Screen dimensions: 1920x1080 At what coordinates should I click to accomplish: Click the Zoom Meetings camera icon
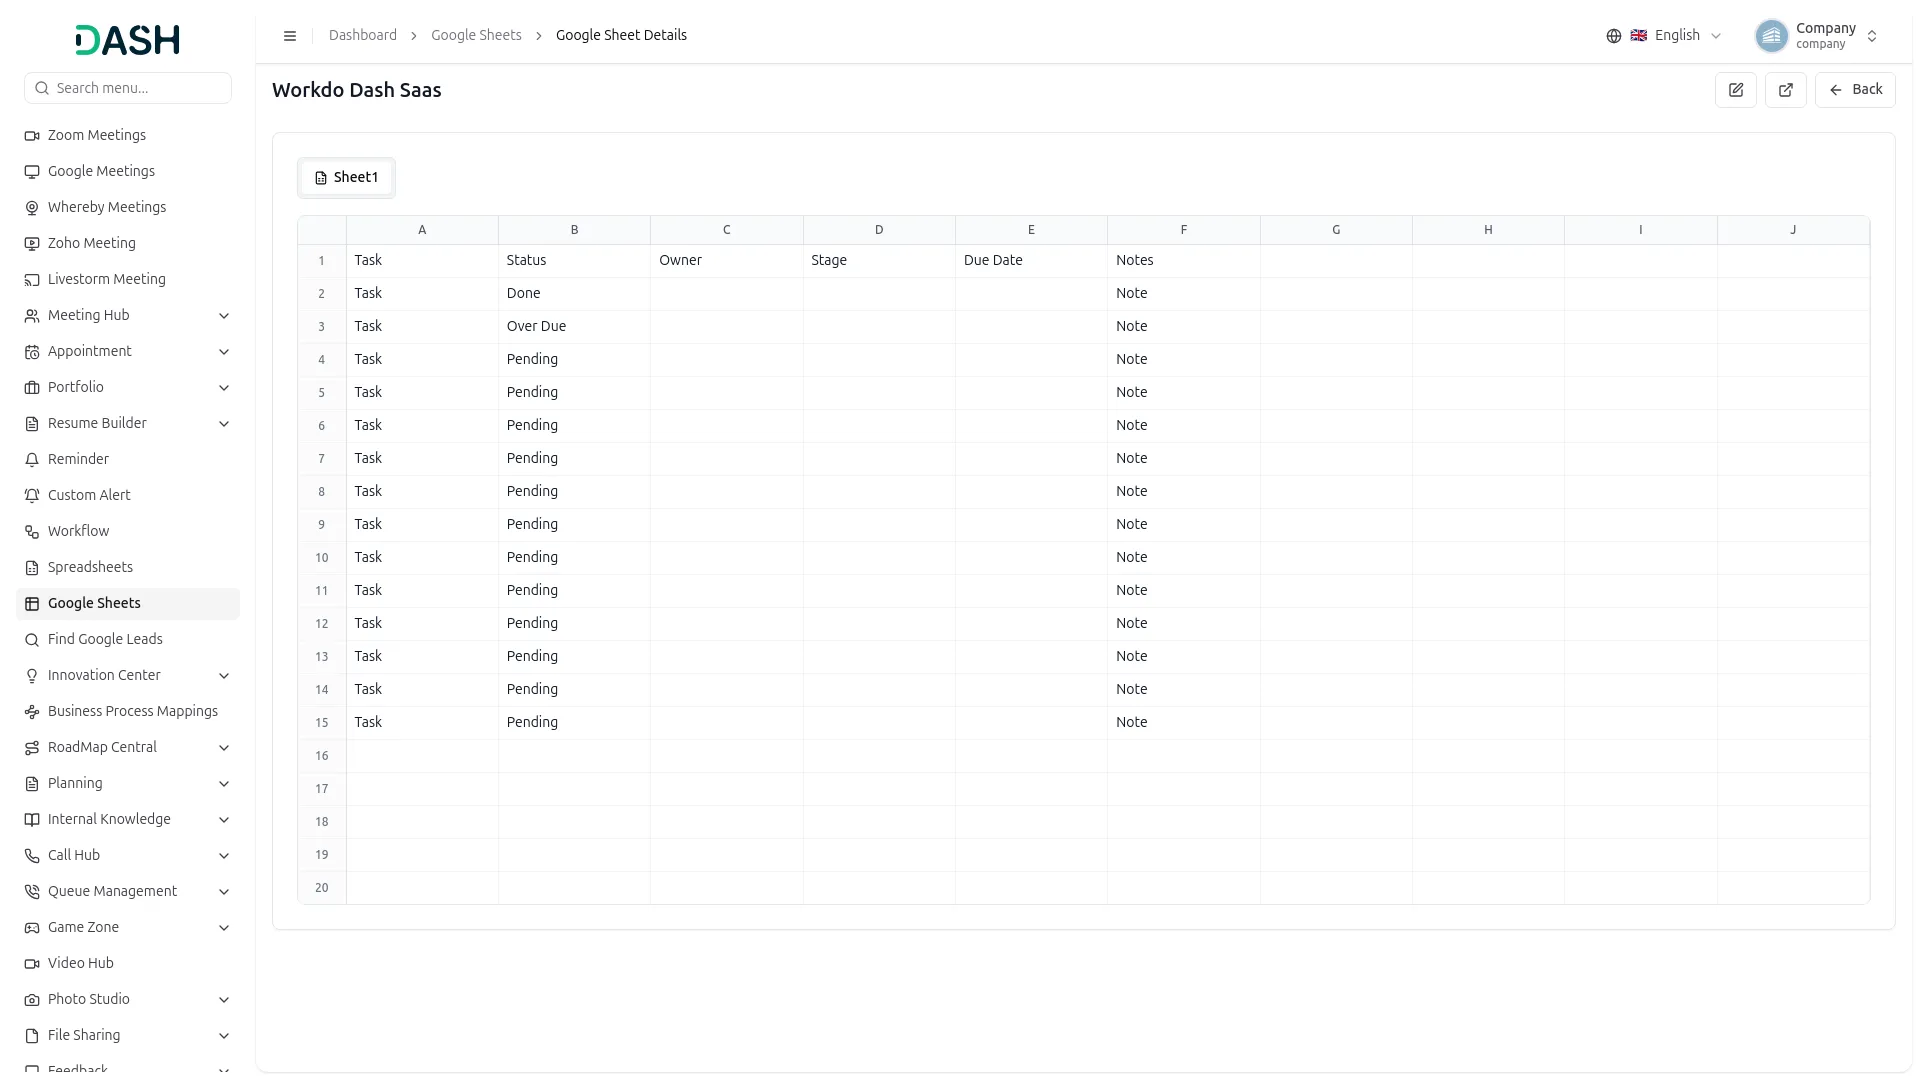(x=32, y=136)
